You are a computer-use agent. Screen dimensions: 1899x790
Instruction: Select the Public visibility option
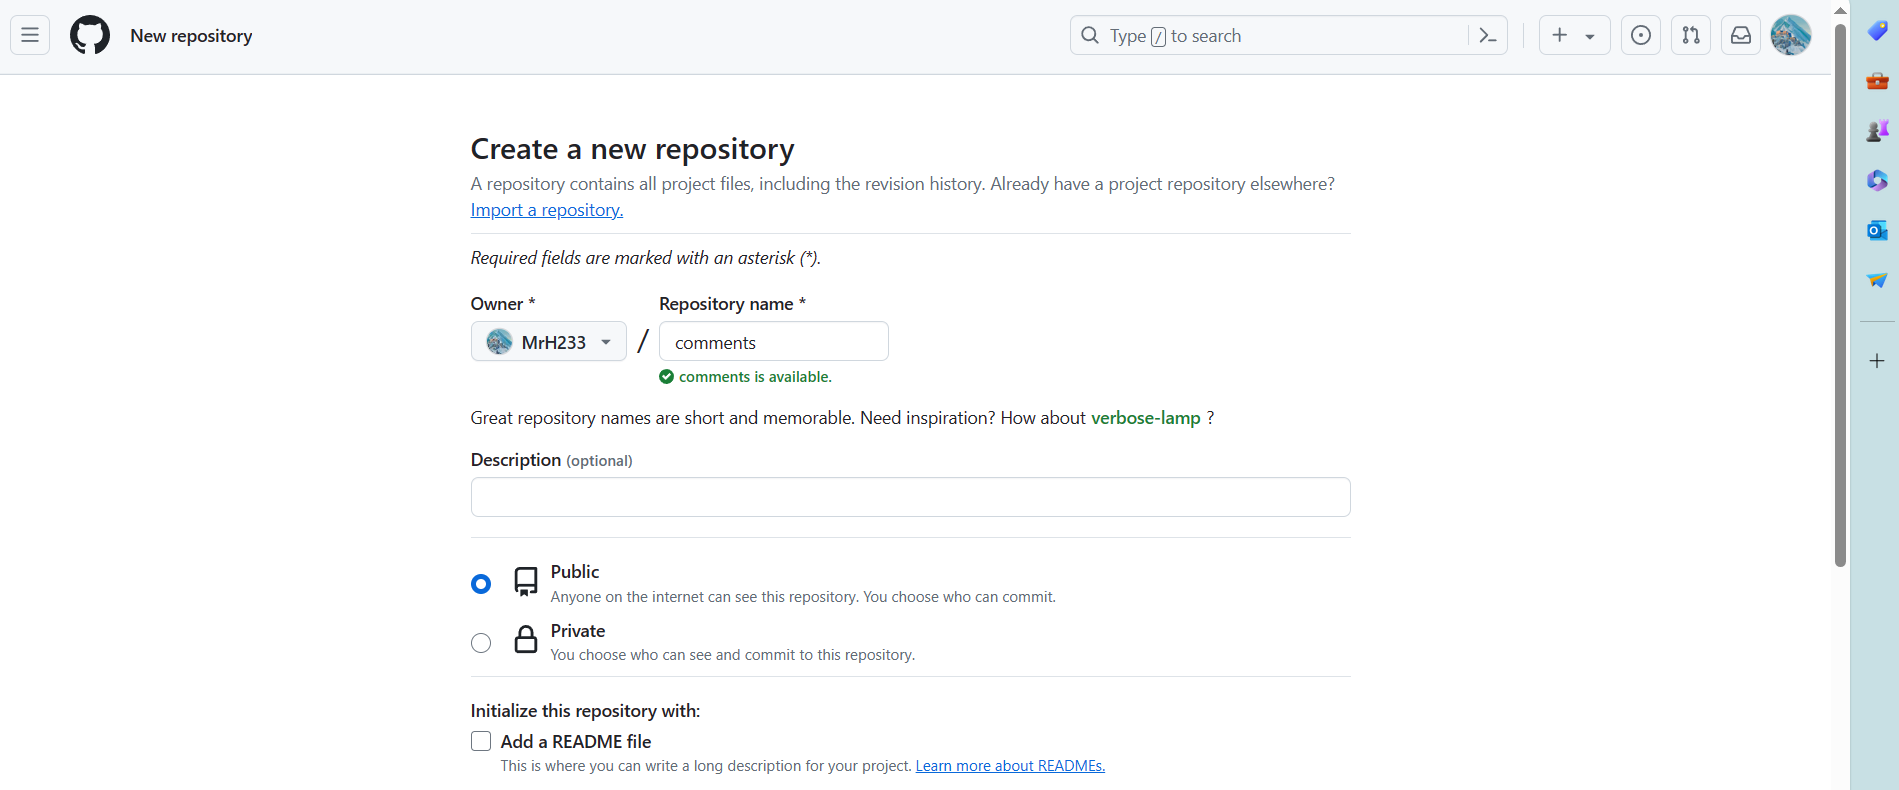pyautogui.click(x=481, y=584)
